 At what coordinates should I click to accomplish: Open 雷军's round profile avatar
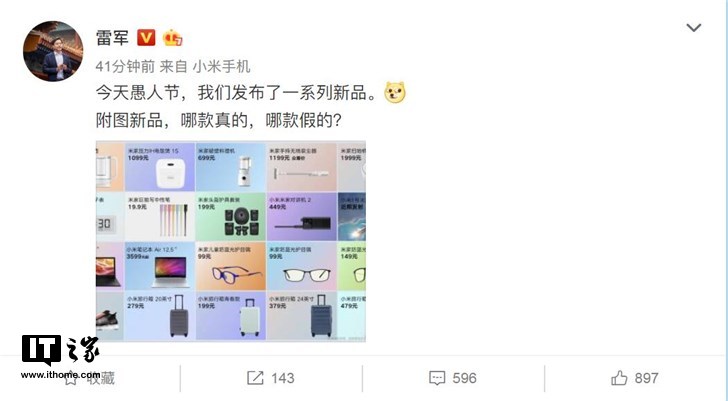pos(53,51)
